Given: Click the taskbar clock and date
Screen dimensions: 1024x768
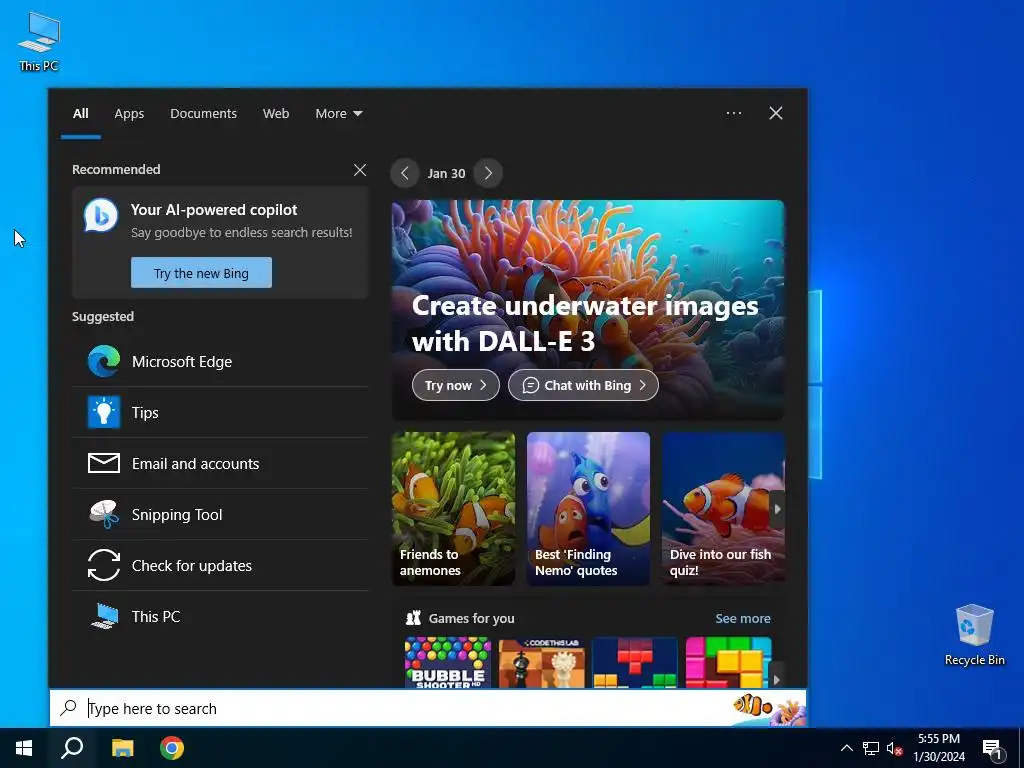Looking at the screenshot, I should point(938,748).
